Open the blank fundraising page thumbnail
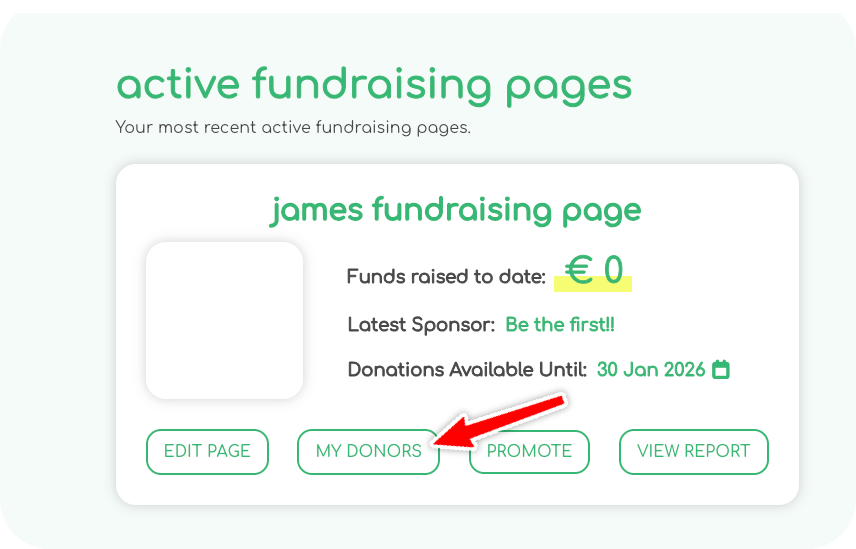Image resolution: width=856 pixels, height=549 pixels. (225, 320)
